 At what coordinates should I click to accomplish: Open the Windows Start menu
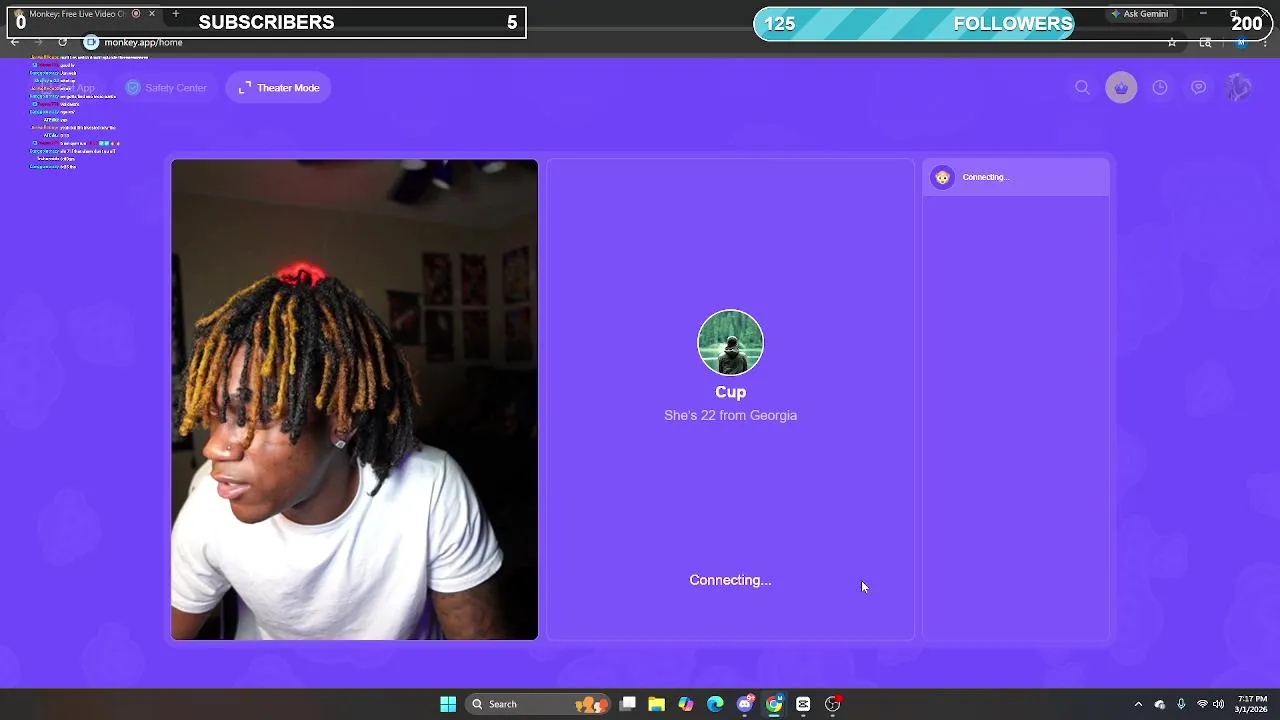point(448,704)
